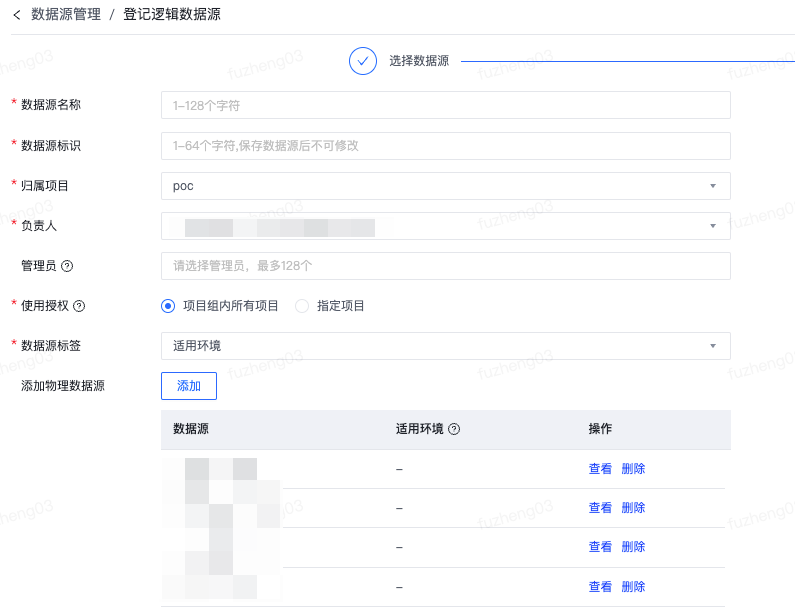Click the back arrow beside 数据源管理
This screenshot has height=611, width=795.
pos(17,15)
